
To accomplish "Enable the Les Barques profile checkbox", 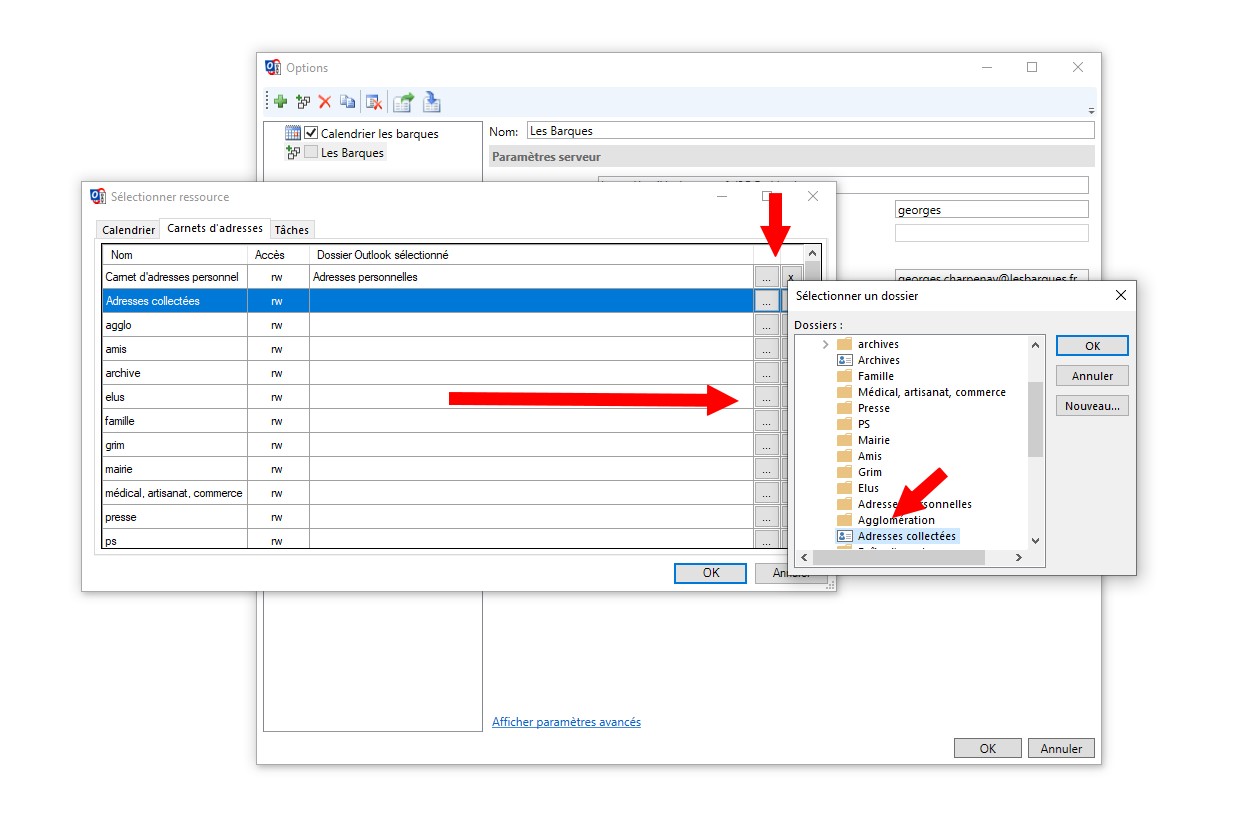I will click(311, 152).
